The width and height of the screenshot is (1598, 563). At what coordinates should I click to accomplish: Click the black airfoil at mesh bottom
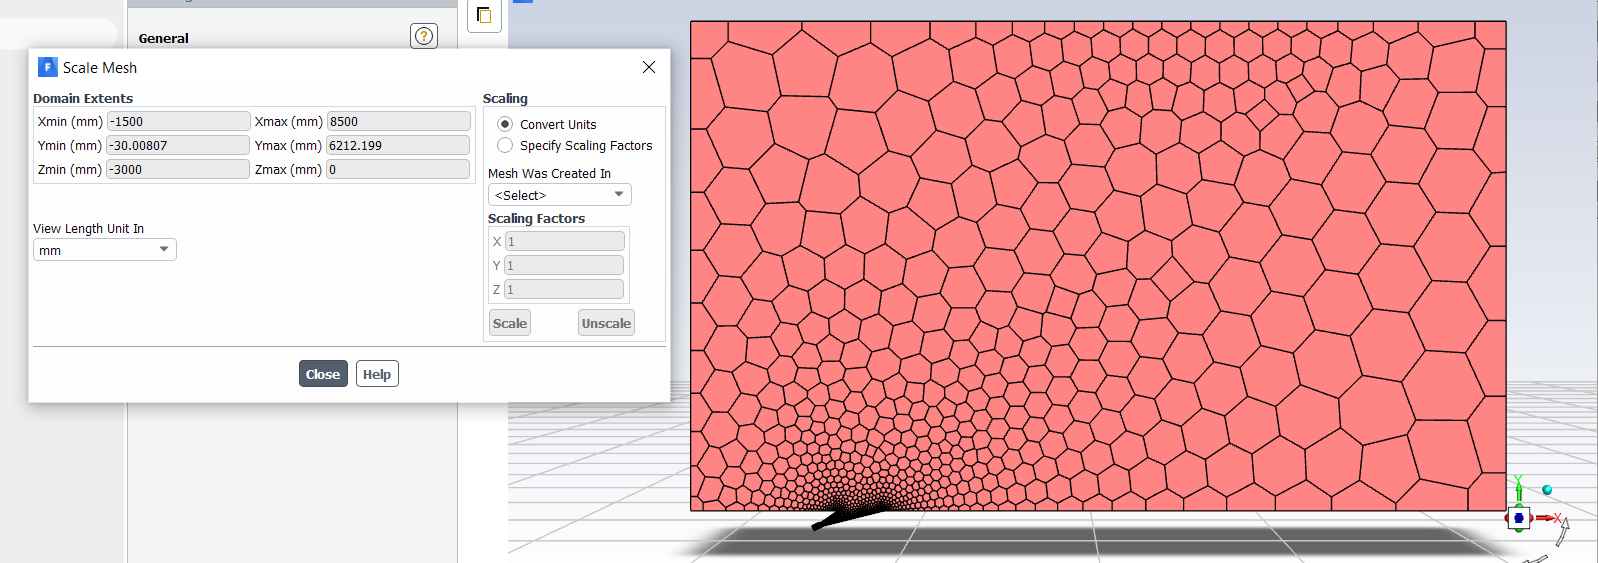(x=848, y=518)
